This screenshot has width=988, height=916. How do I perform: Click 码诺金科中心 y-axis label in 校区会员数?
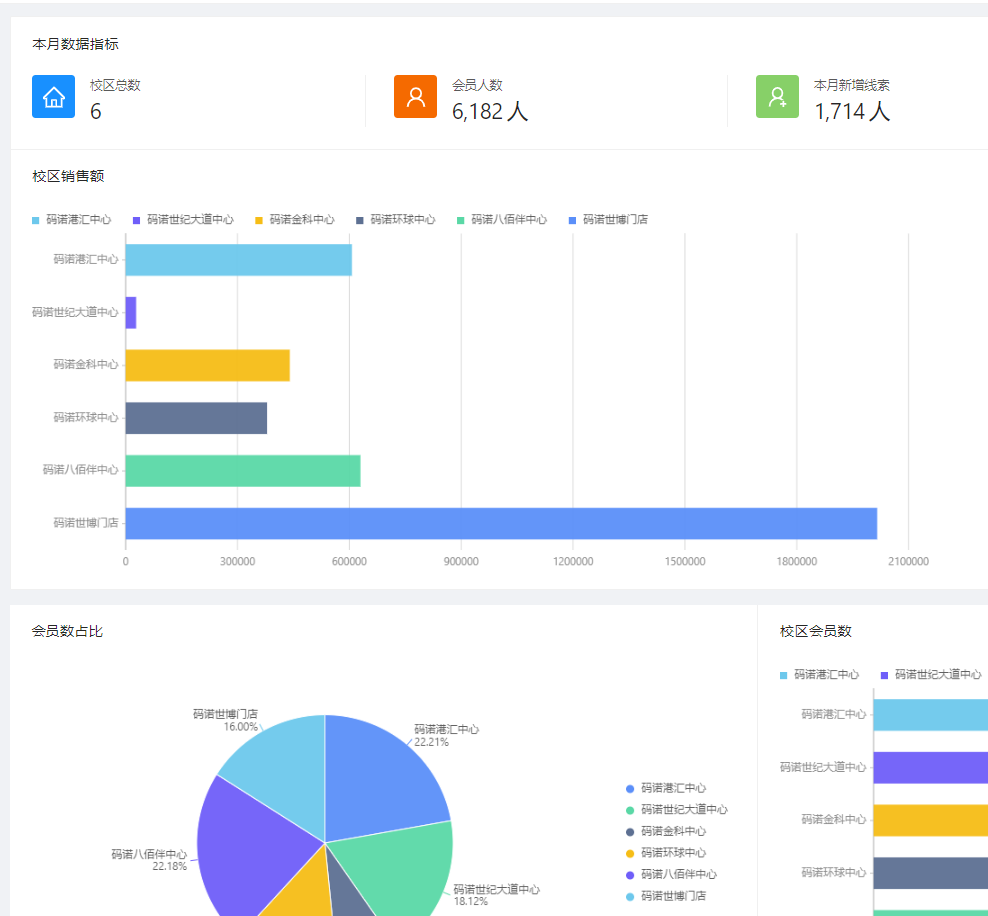click(x=834, y=820)
